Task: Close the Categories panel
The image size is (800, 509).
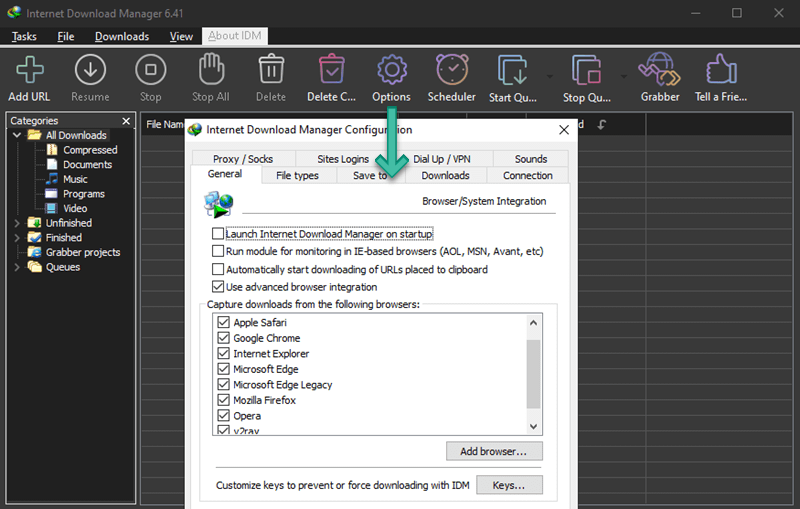Action: [x=126, y=121]
